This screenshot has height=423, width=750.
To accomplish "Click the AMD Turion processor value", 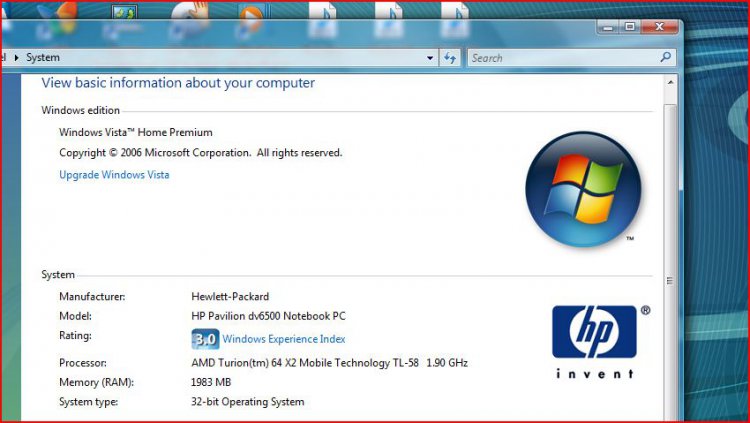I will [x=330, y=363].
